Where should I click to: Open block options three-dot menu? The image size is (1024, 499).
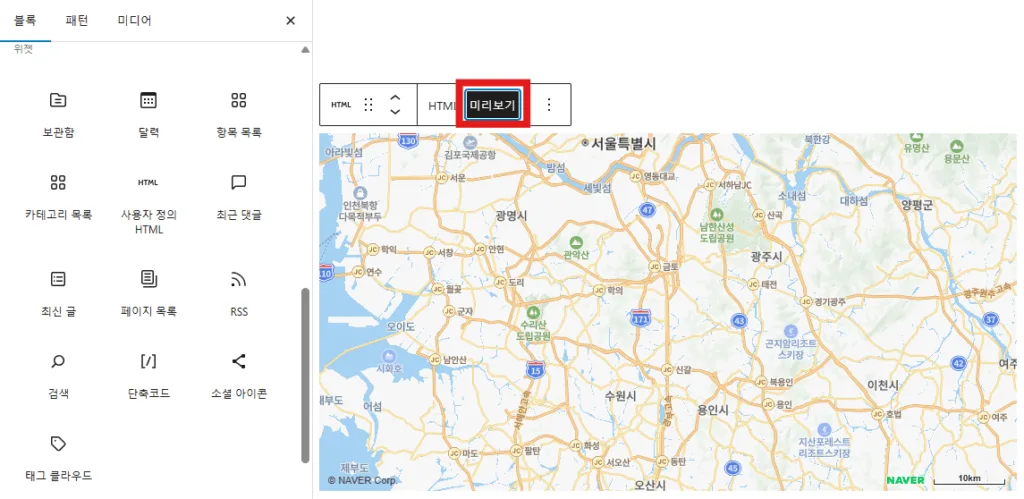click(x=549, y=105)
